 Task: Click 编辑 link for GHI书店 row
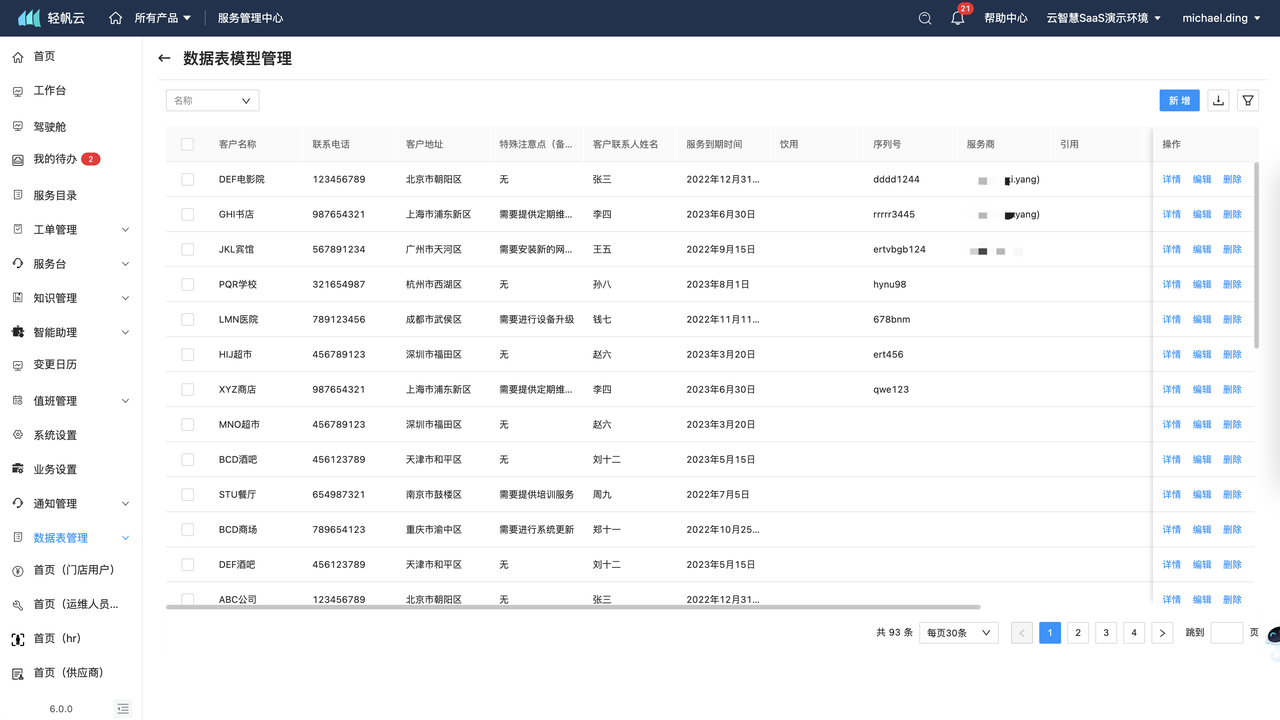tap(1202, 214)
